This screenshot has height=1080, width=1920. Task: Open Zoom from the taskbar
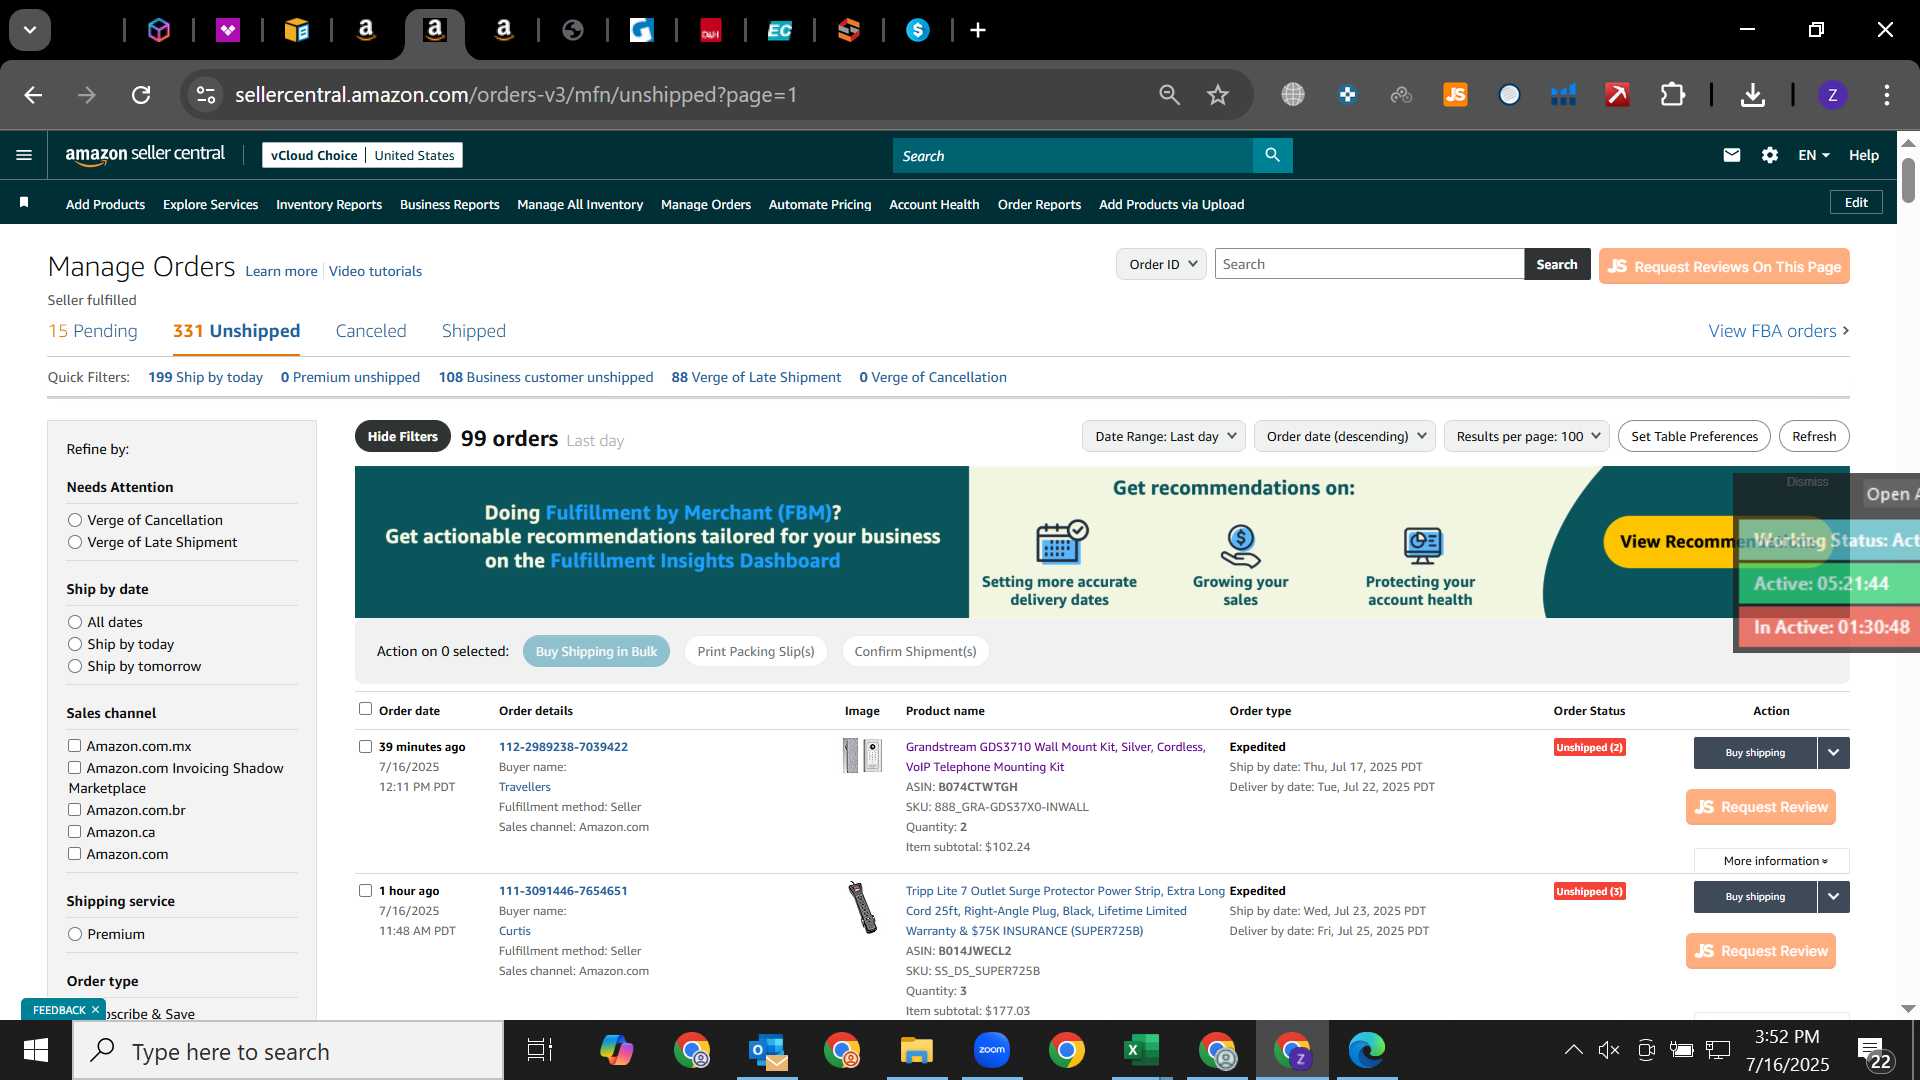pyautogui.click(x=991, y=1050)
